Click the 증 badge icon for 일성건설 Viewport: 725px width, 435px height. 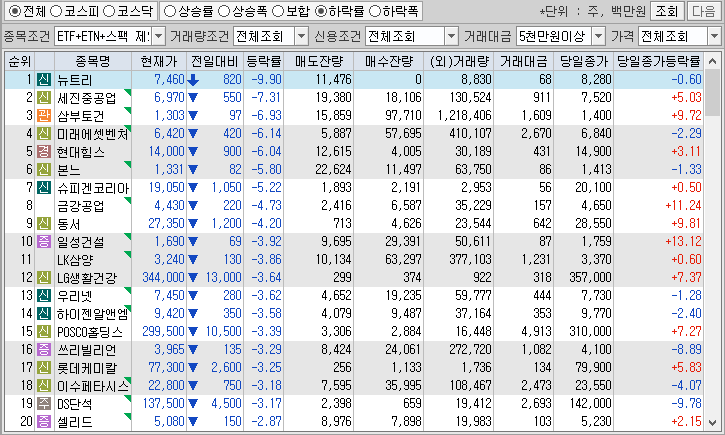point(44,242)
